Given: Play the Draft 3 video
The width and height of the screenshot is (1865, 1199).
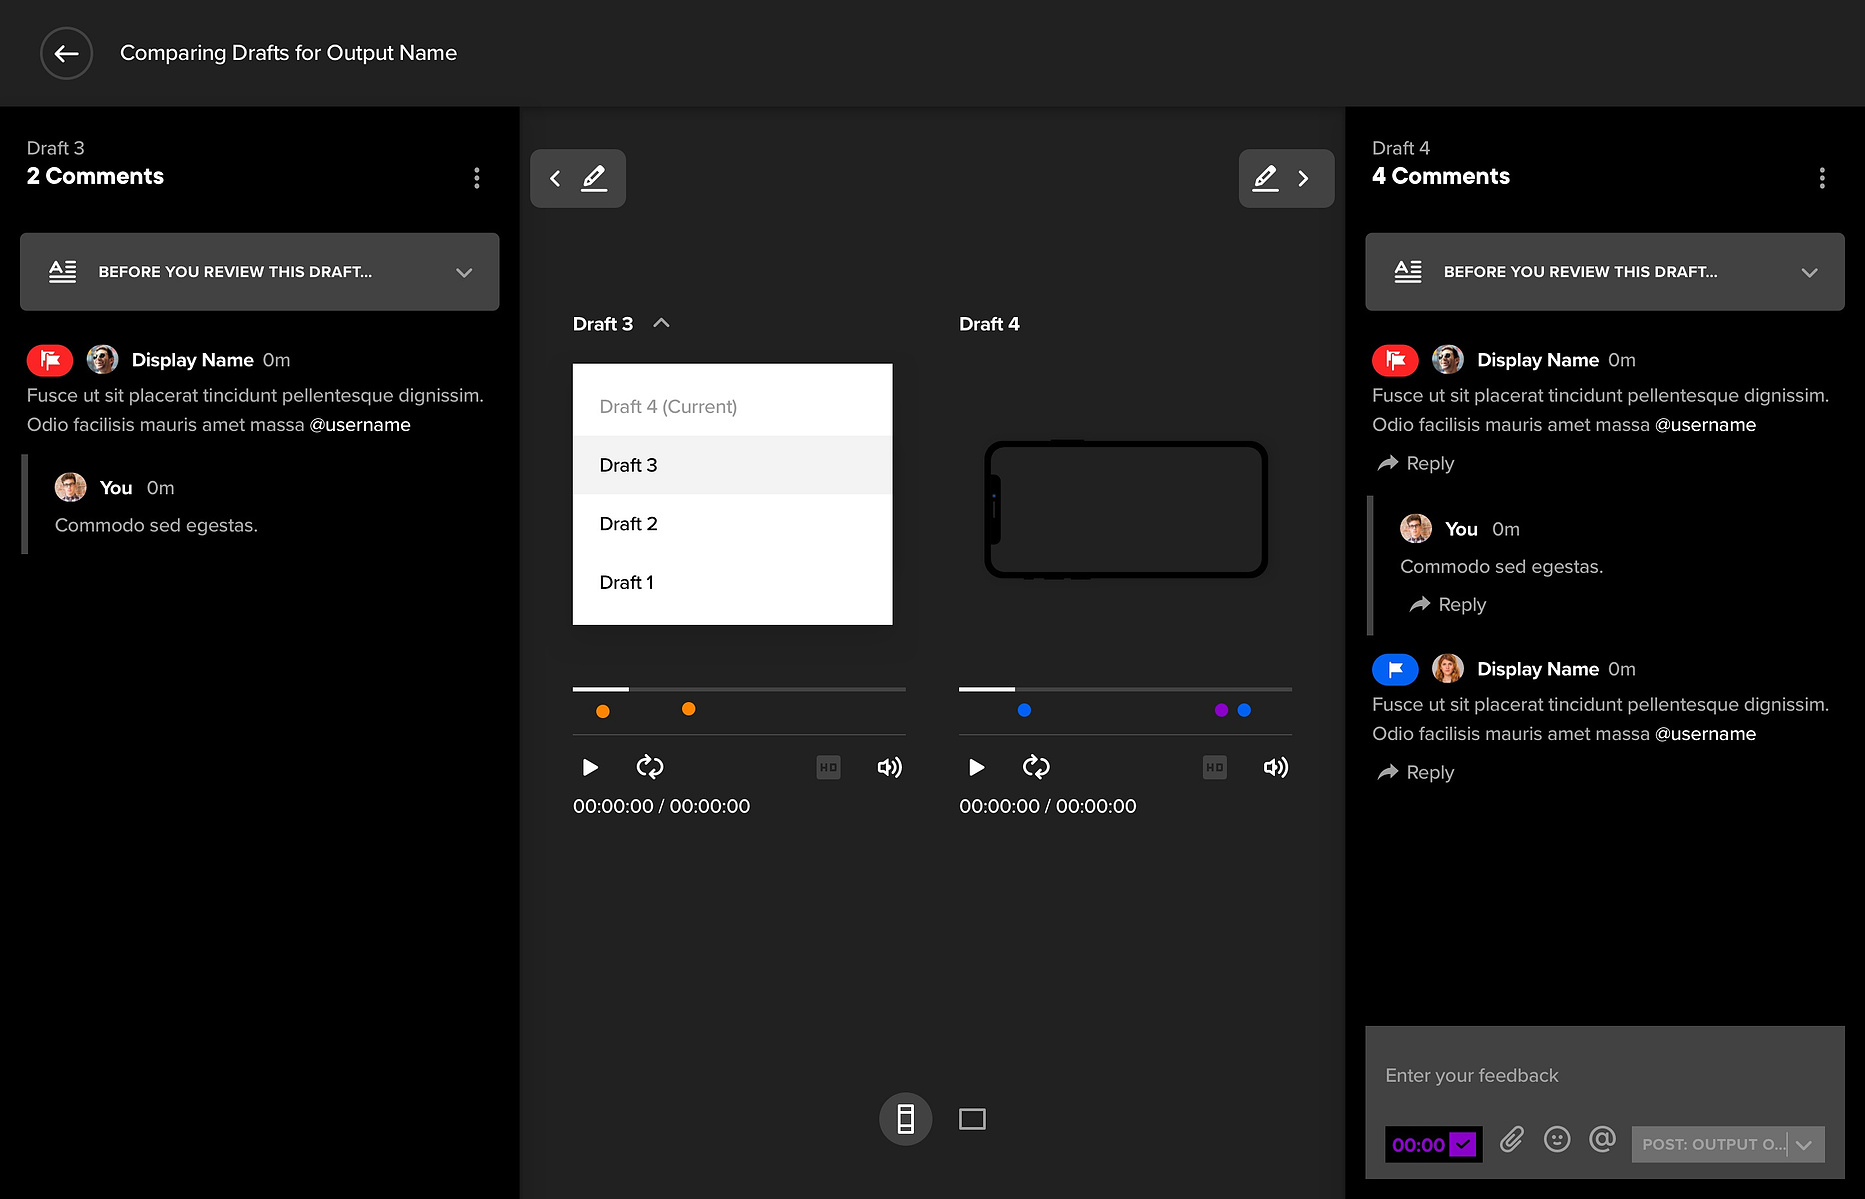Looking at the screenshot, I should (x=590, y=767).
